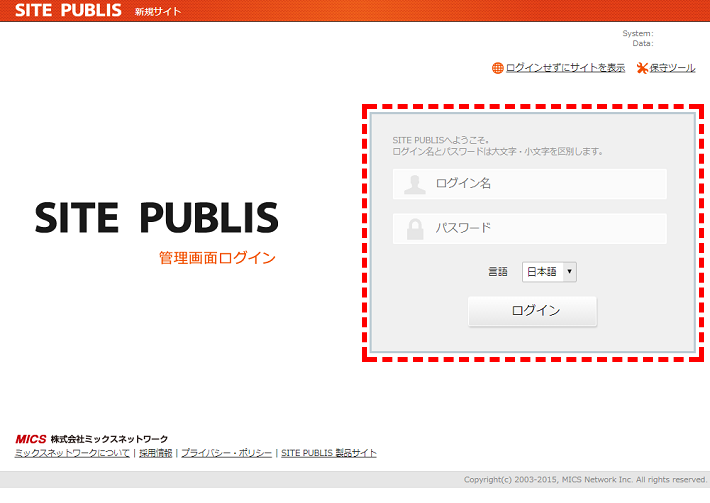The height and width of the screenshot is (503, 710).
Task: Click the user silhouette icon in login field
Action: click(415, 184)
